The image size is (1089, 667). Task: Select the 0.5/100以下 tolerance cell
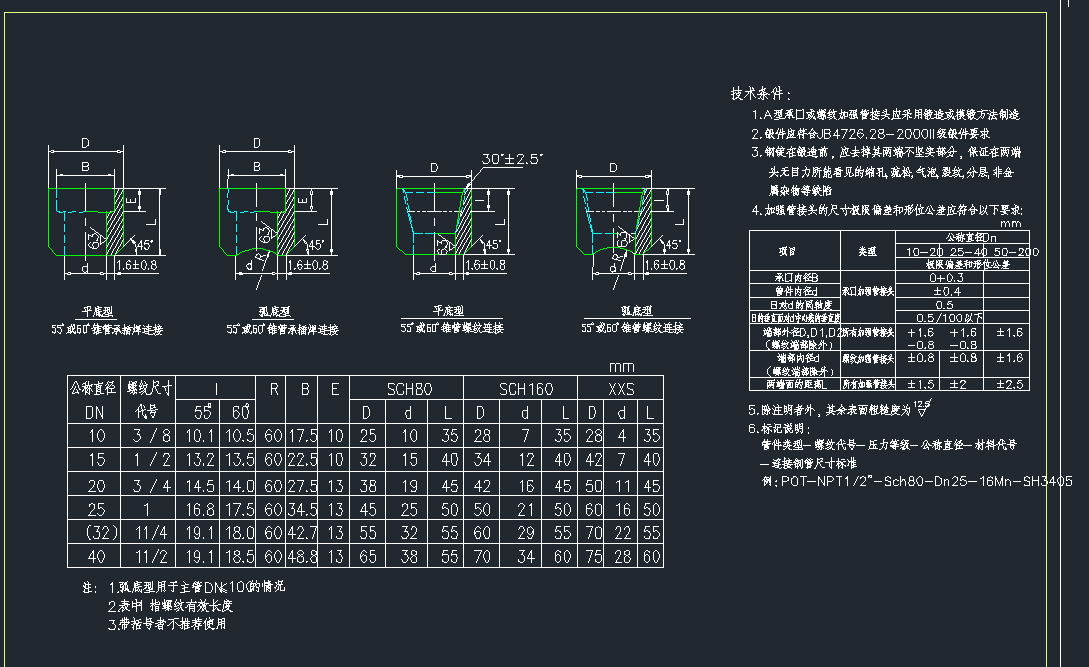click(x=941, y=317)
